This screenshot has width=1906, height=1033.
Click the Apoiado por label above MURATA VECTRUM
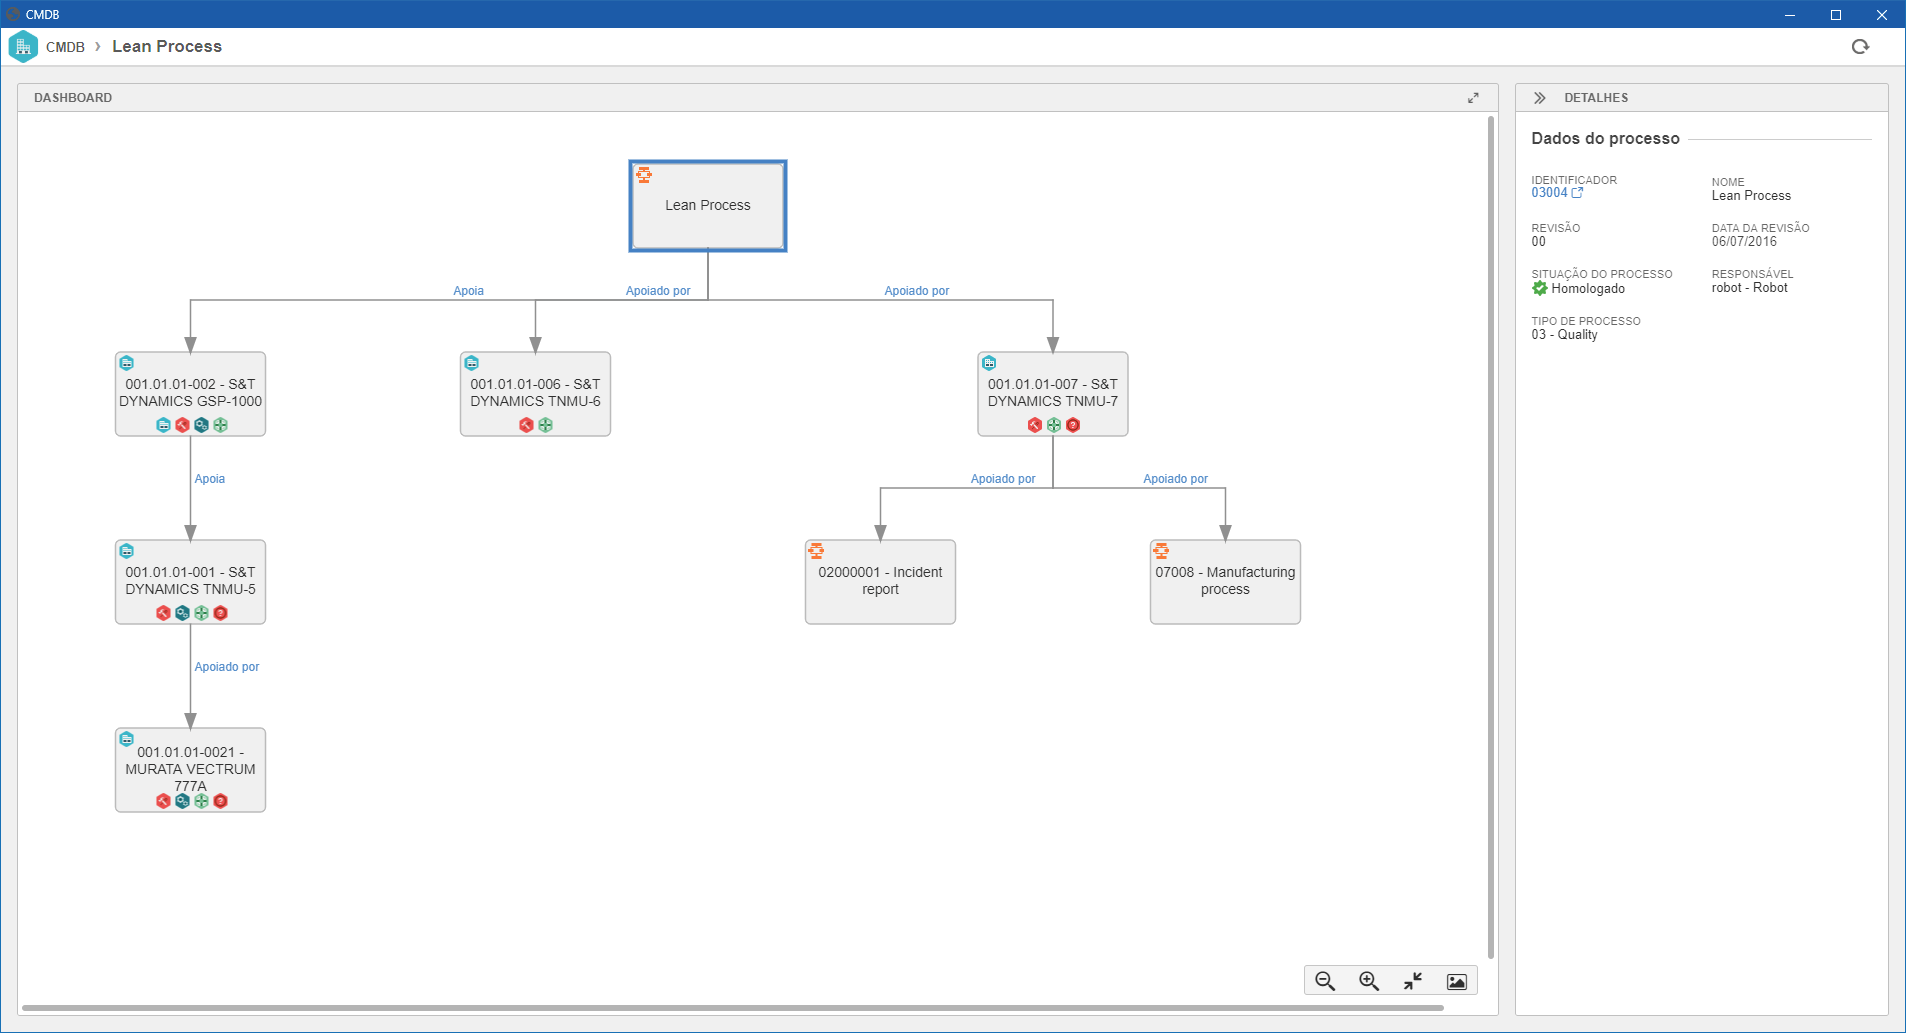[226, 667]
